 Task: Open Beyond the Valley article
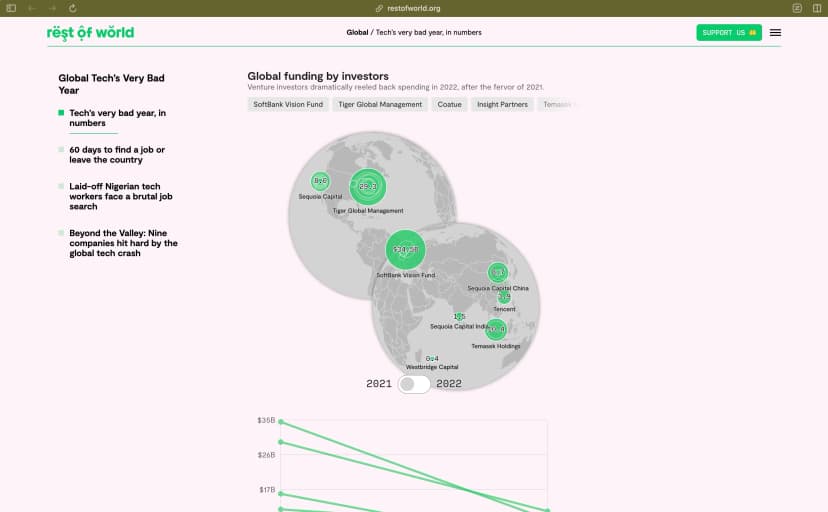[x=123, y=243]
